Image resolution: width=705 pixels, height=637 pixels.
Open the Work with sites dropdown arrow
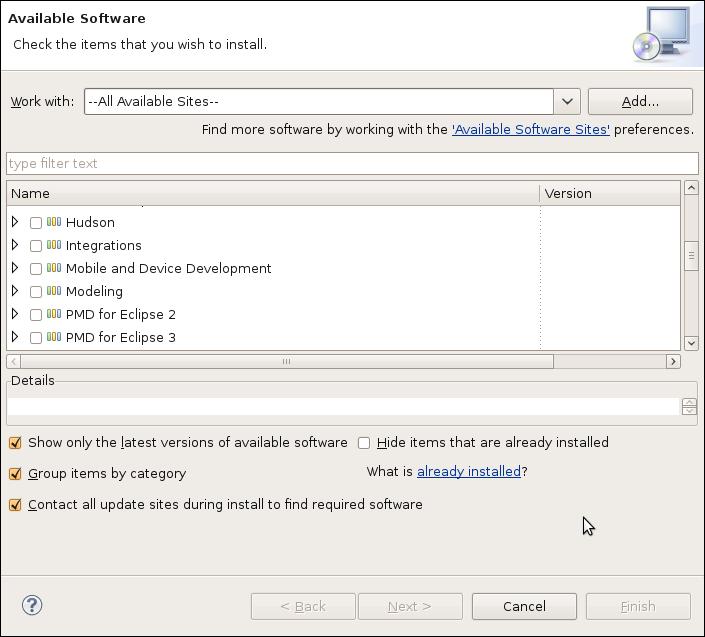pyautogui.click(x=567, y=102)
